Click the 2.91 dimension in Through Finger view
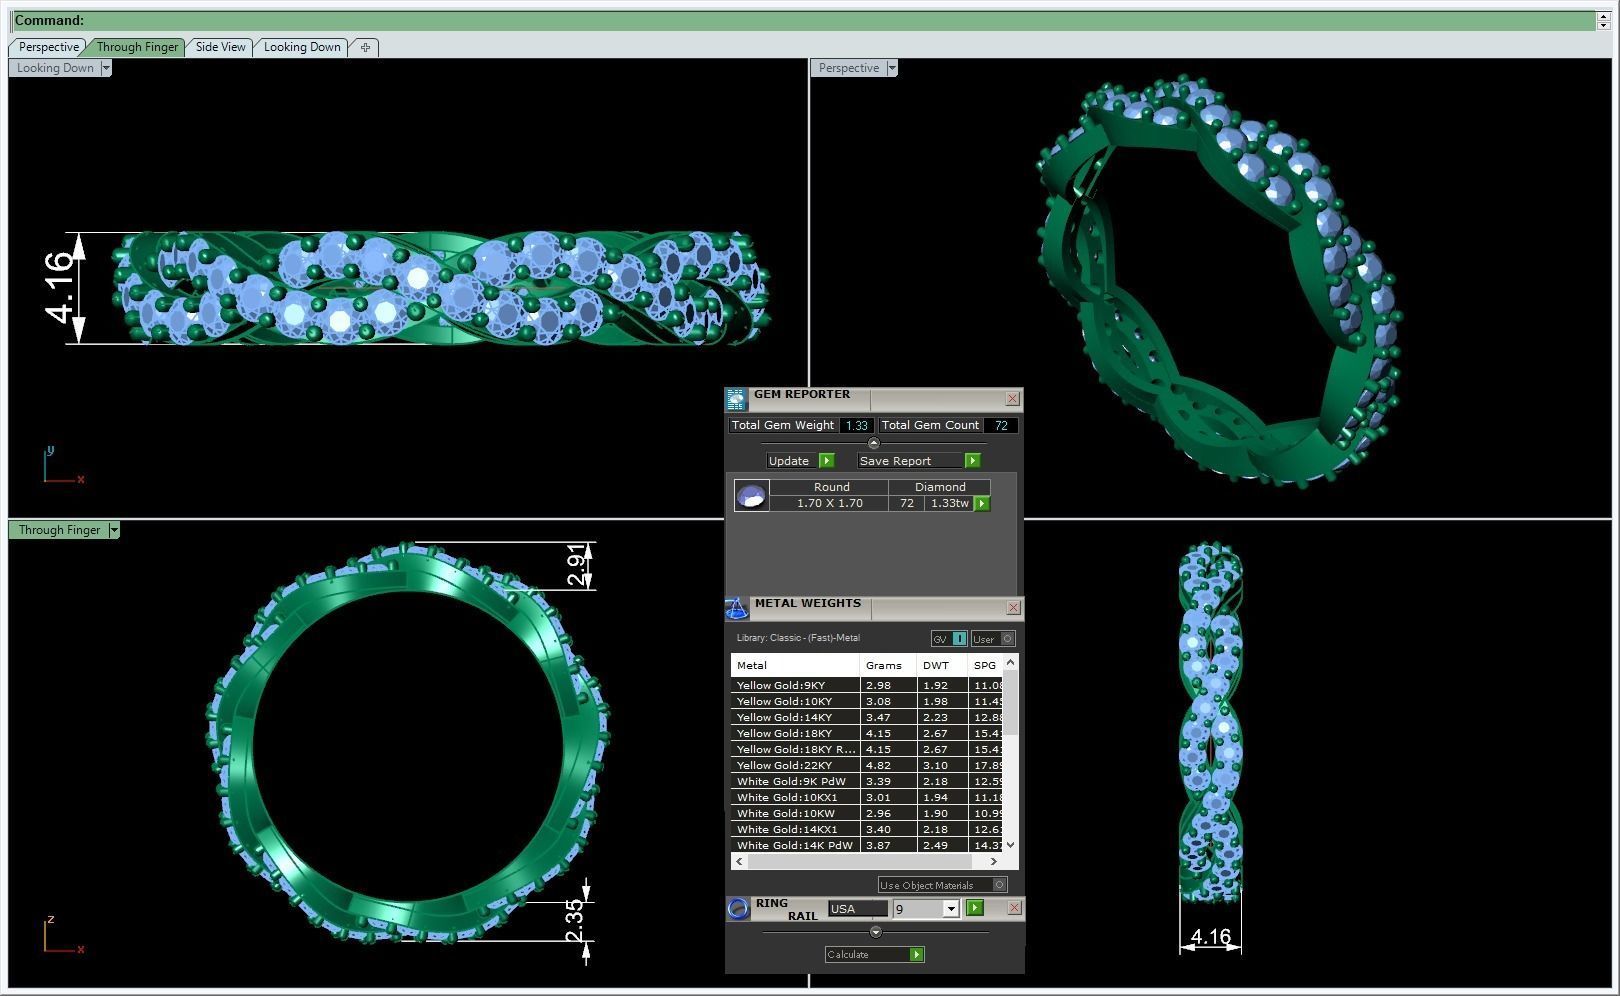 [x=577, y=565]
